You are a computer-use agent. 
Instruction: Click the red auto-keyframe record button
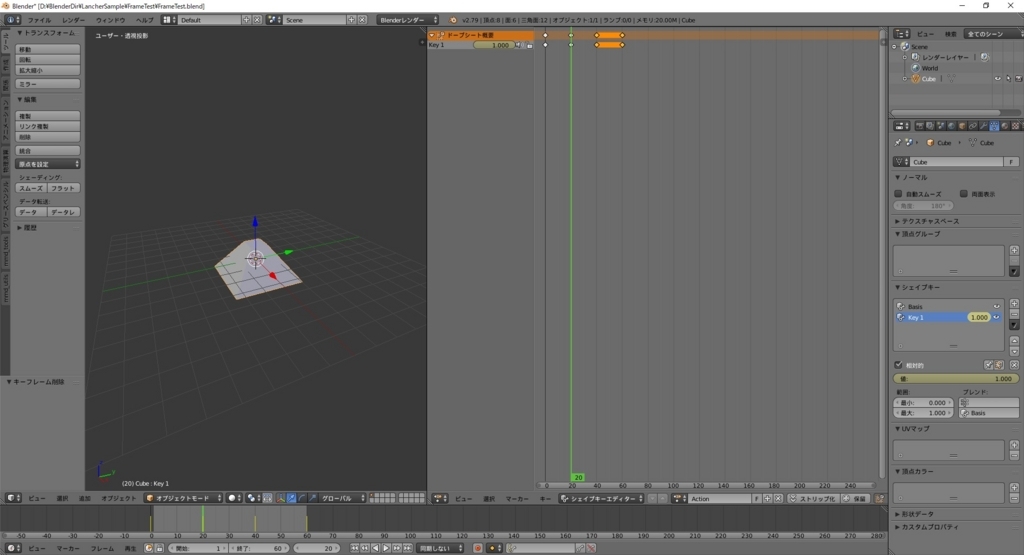point(478,548)
